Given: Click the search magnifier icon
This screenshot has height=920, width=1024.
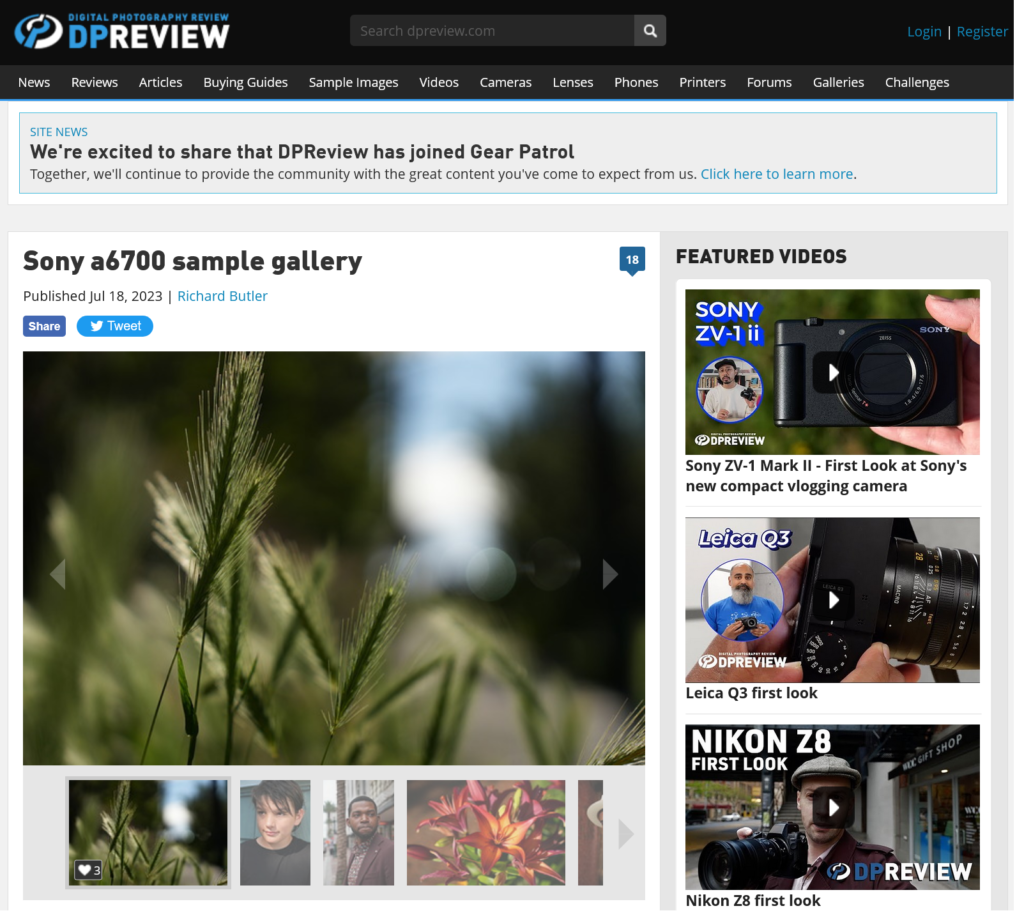Looking at the screenshot, I should pos(650,31).
